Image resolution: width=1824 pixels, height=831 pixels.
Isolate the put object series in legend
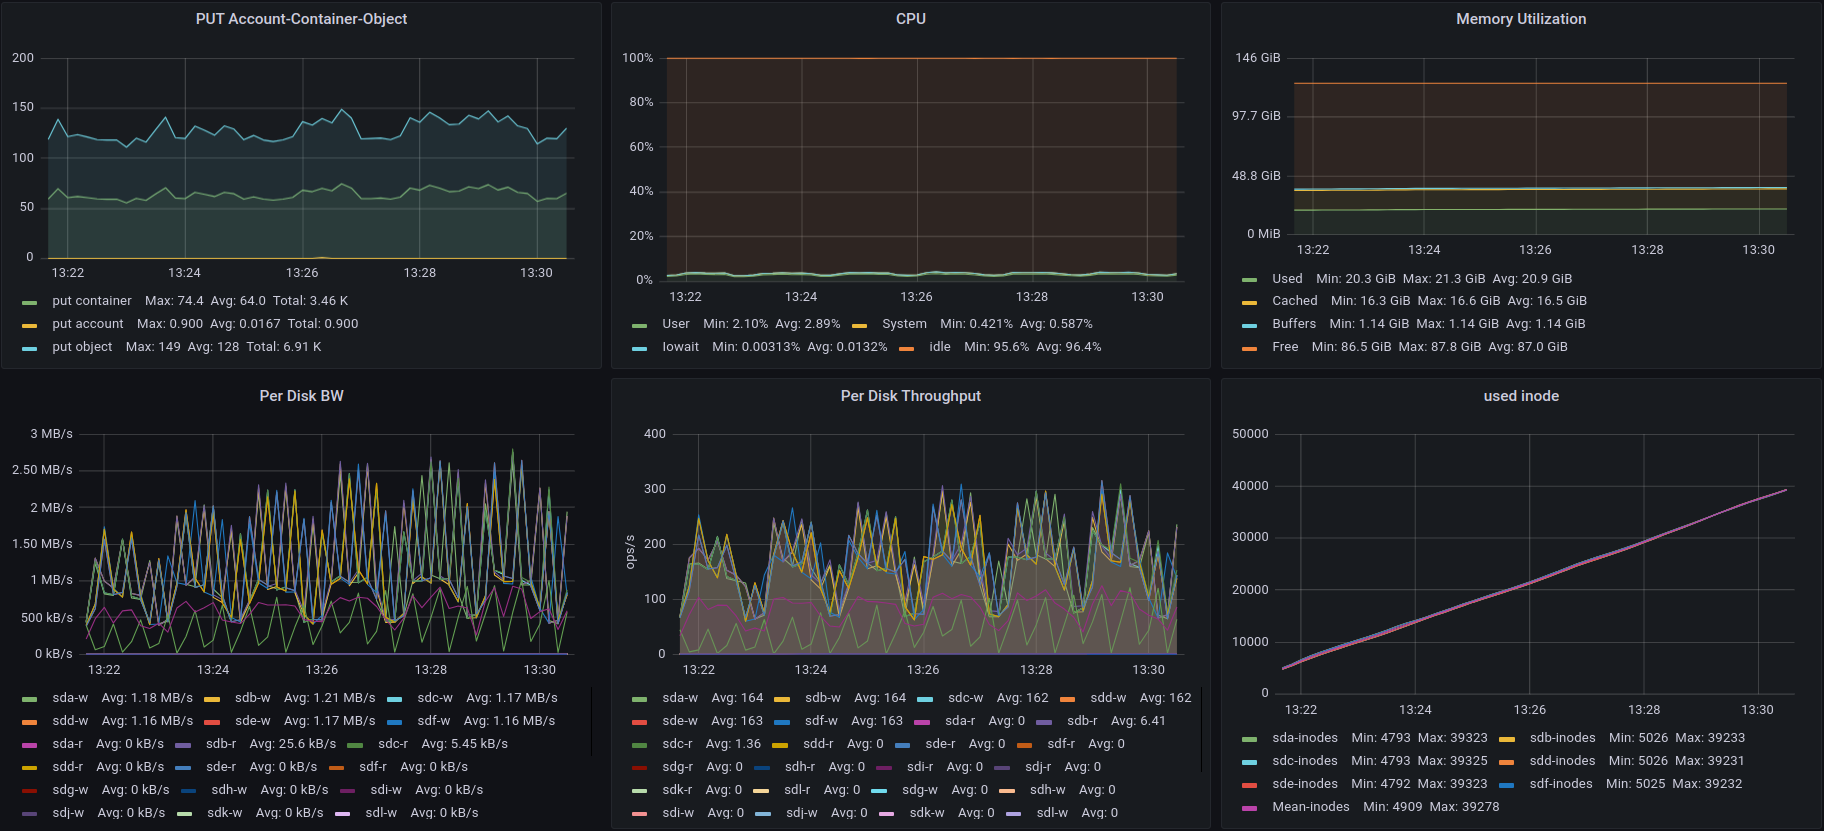point(82,347)
